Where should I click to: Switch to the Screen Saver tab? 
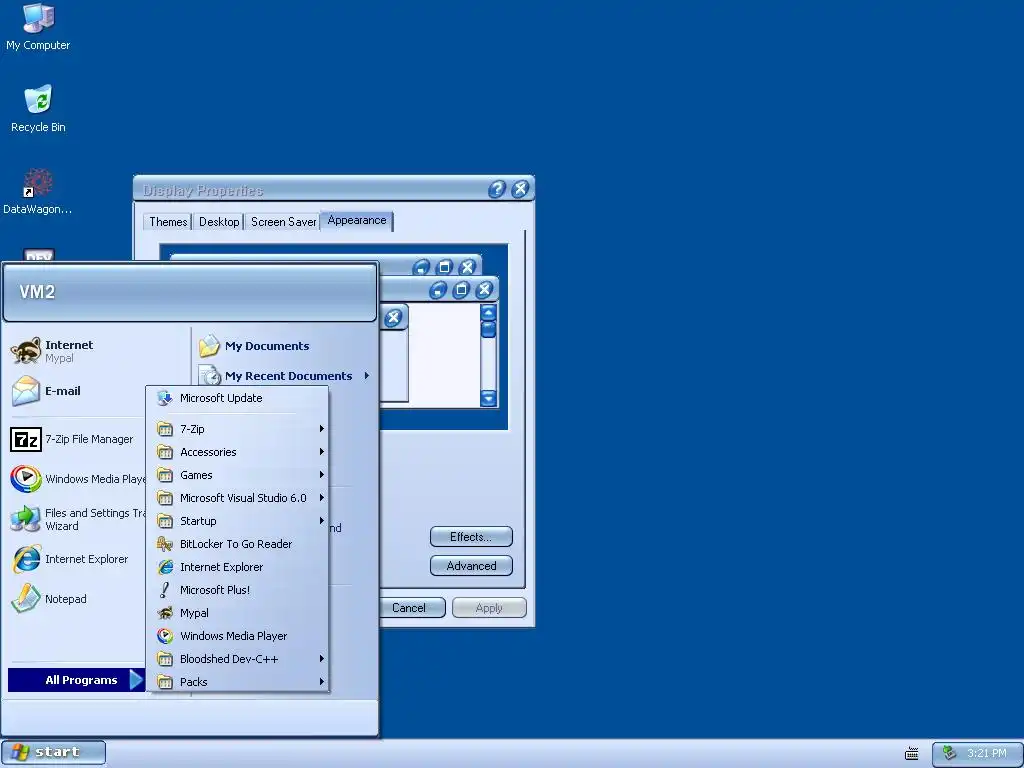click(x=283, y=222)
